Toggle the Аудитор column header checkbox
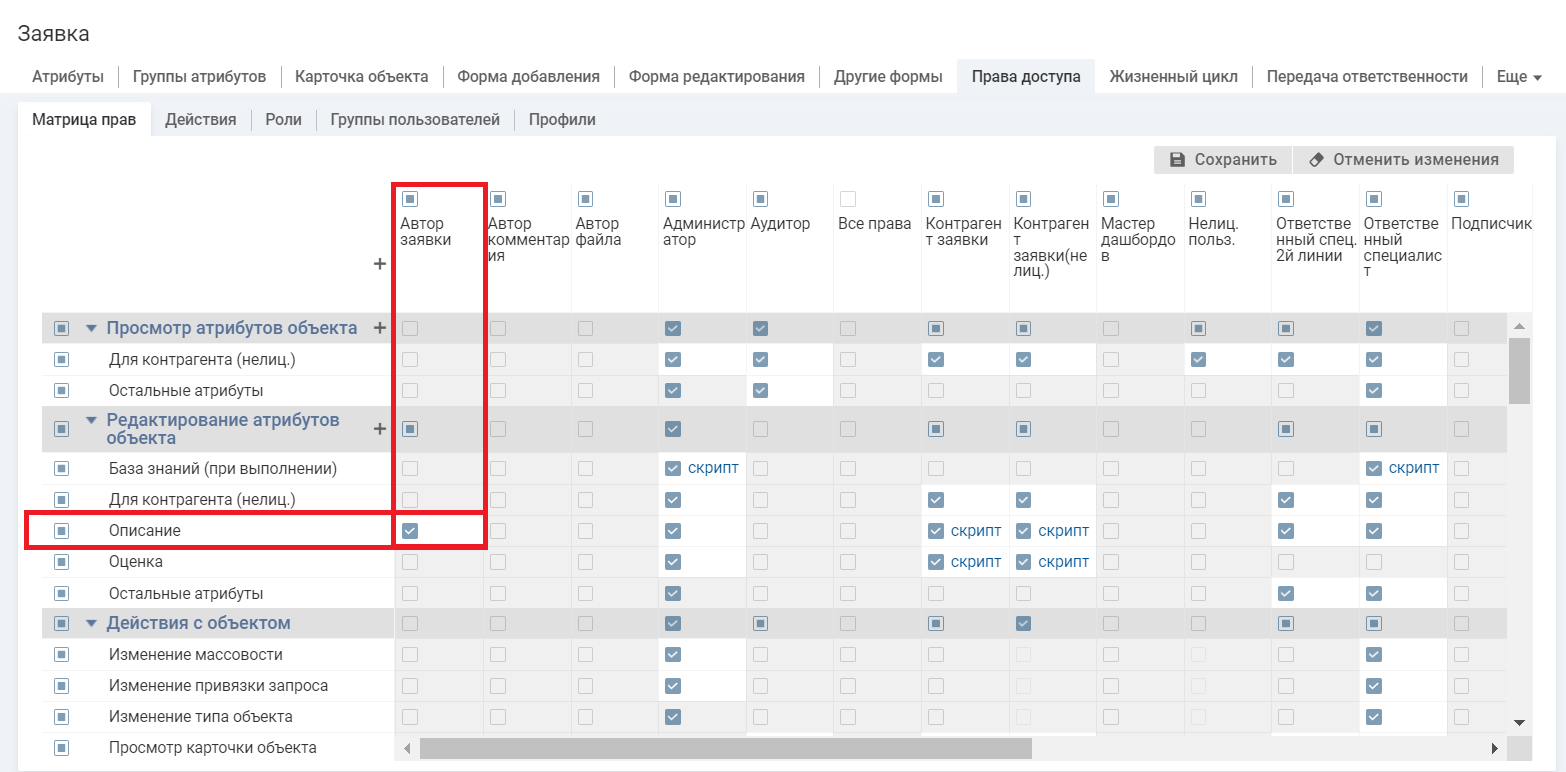 pyautogui.click(x=760, y=199)
